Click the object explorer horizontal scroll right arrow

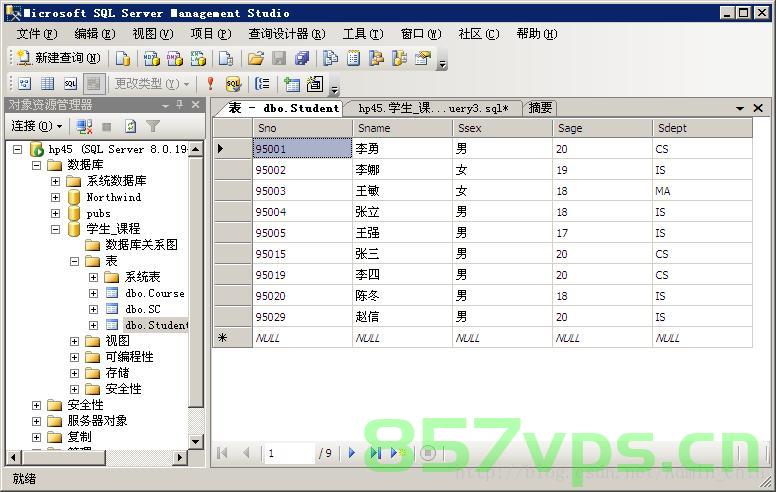[180, 458]
